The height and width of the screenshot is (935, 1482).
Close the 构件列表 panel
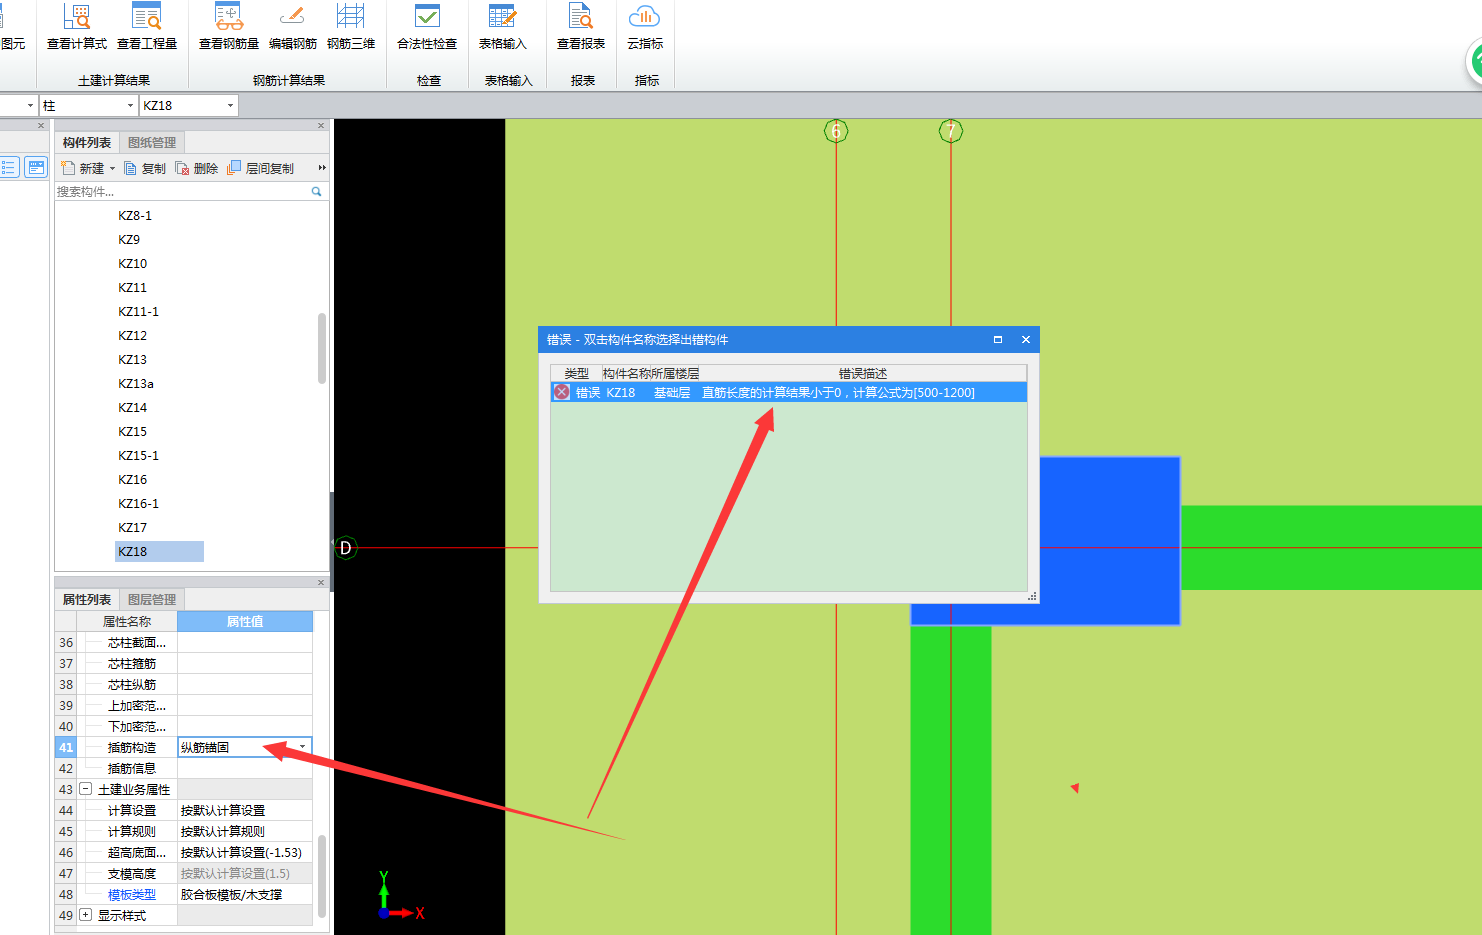point(321,126)
